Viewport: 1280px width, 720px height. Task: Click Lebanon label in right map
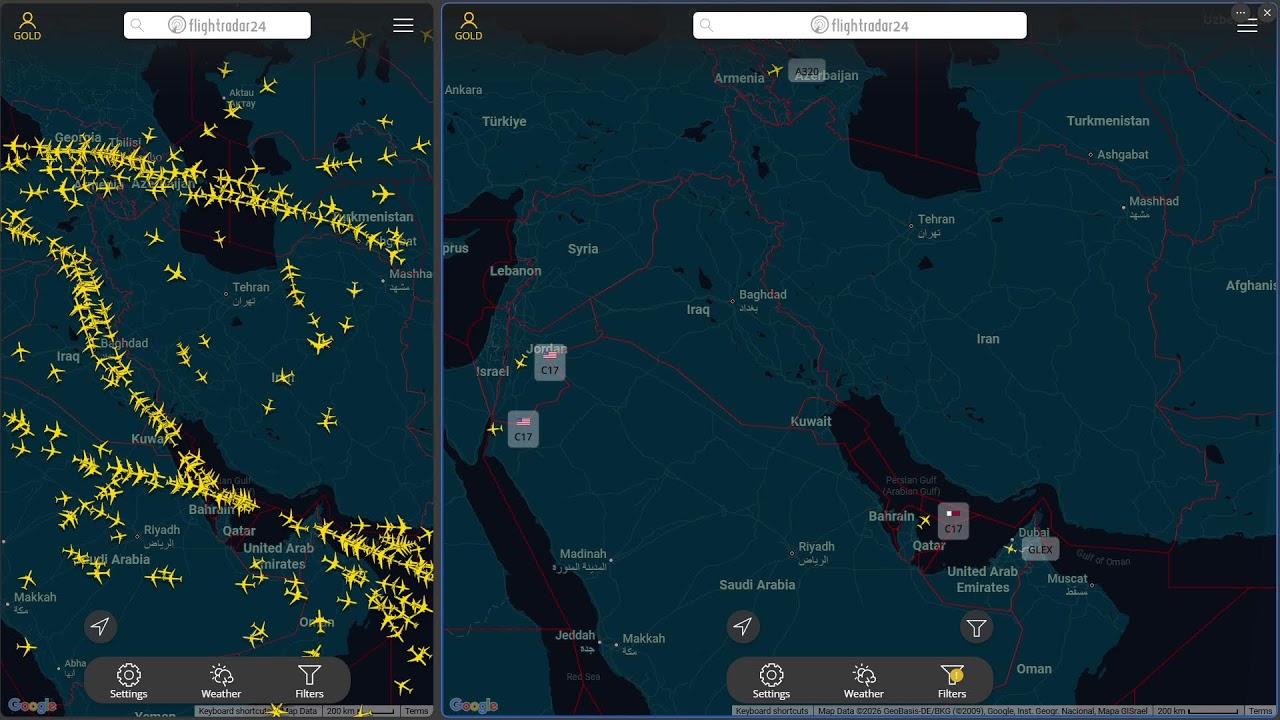(x=515, y=270)
